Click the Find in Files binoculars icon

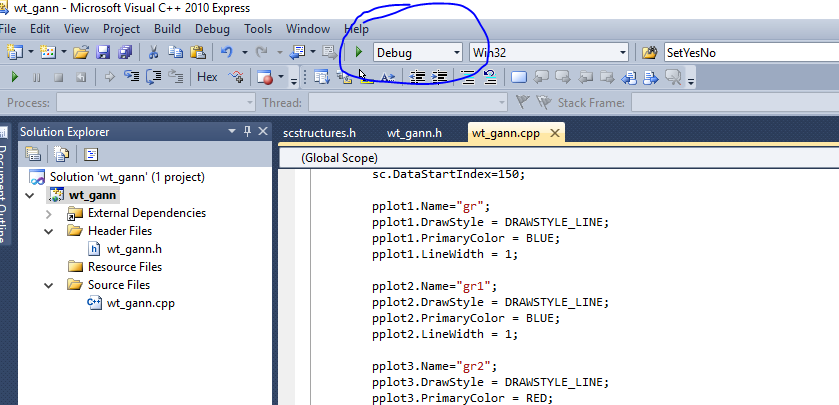point(649,52)
